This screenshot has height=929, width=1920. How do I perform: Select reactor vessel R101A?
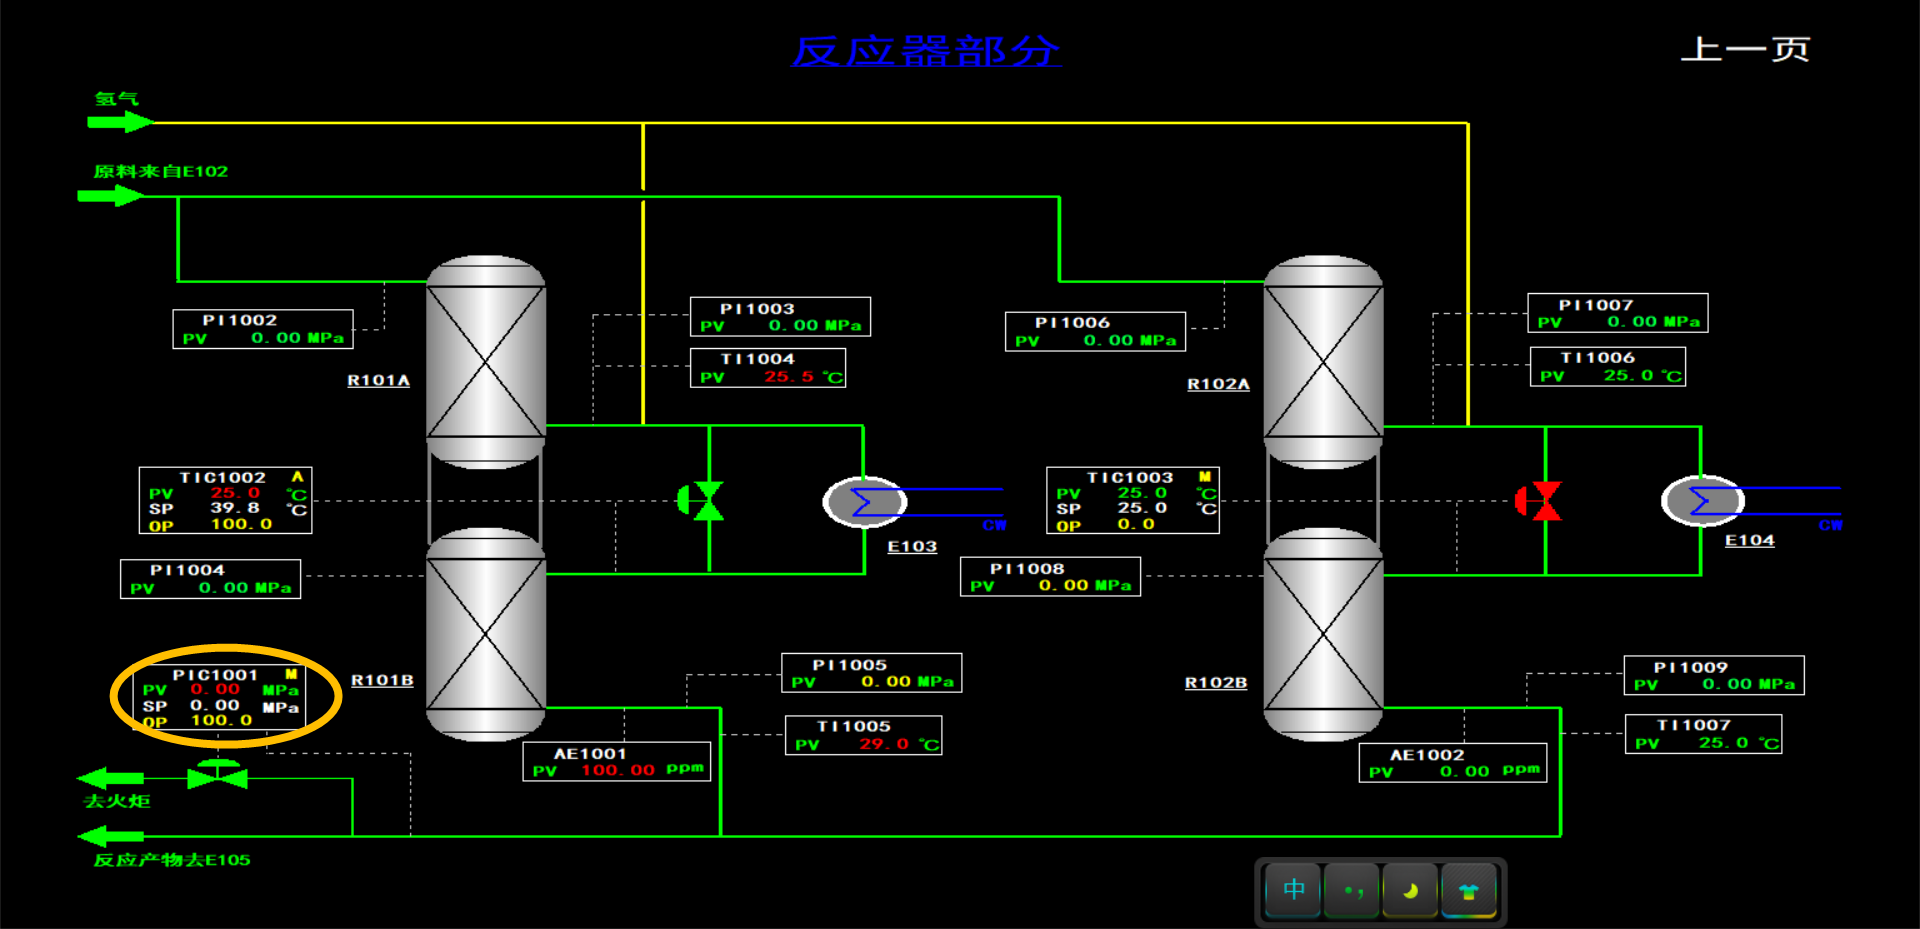coord(486,362)
